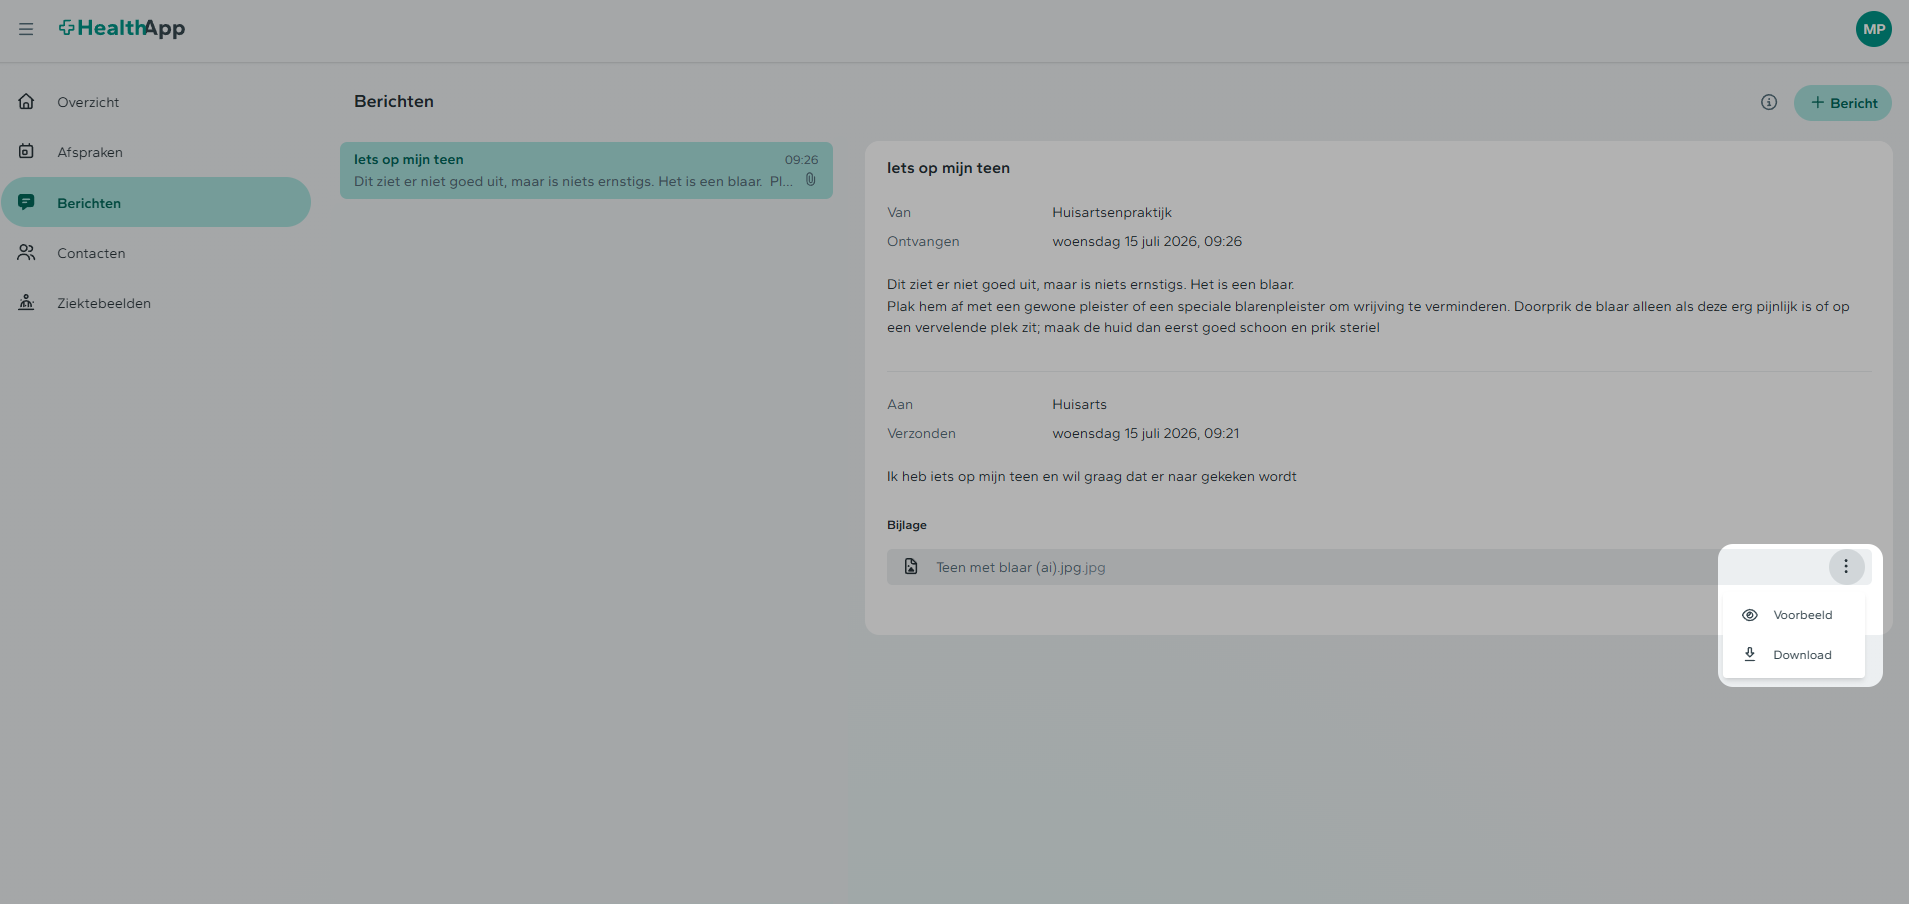Create a new message with Bericht button
The width and height of the screenshot is (1909, 904).
[x=1842, y=103]
